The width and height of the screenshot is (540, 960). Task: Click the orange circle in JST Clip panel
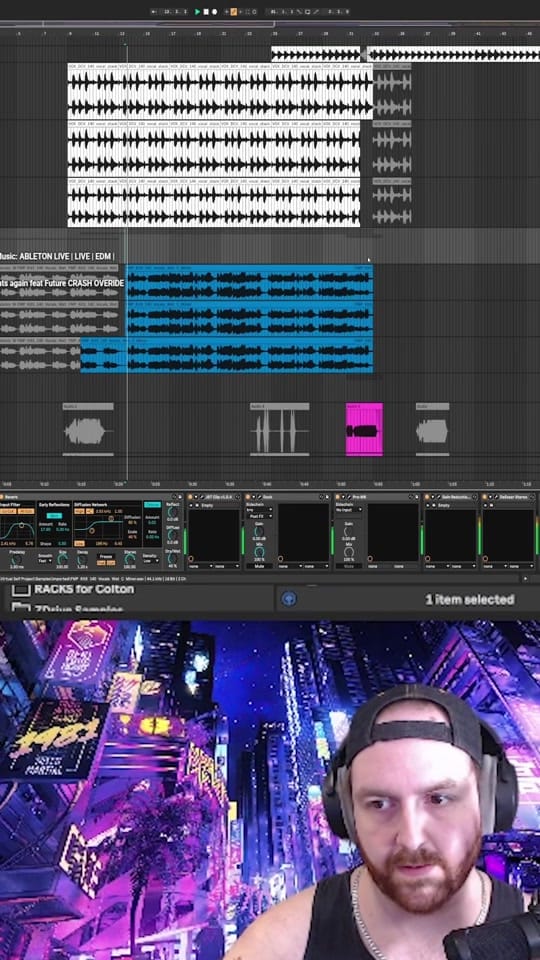[190, 558]
